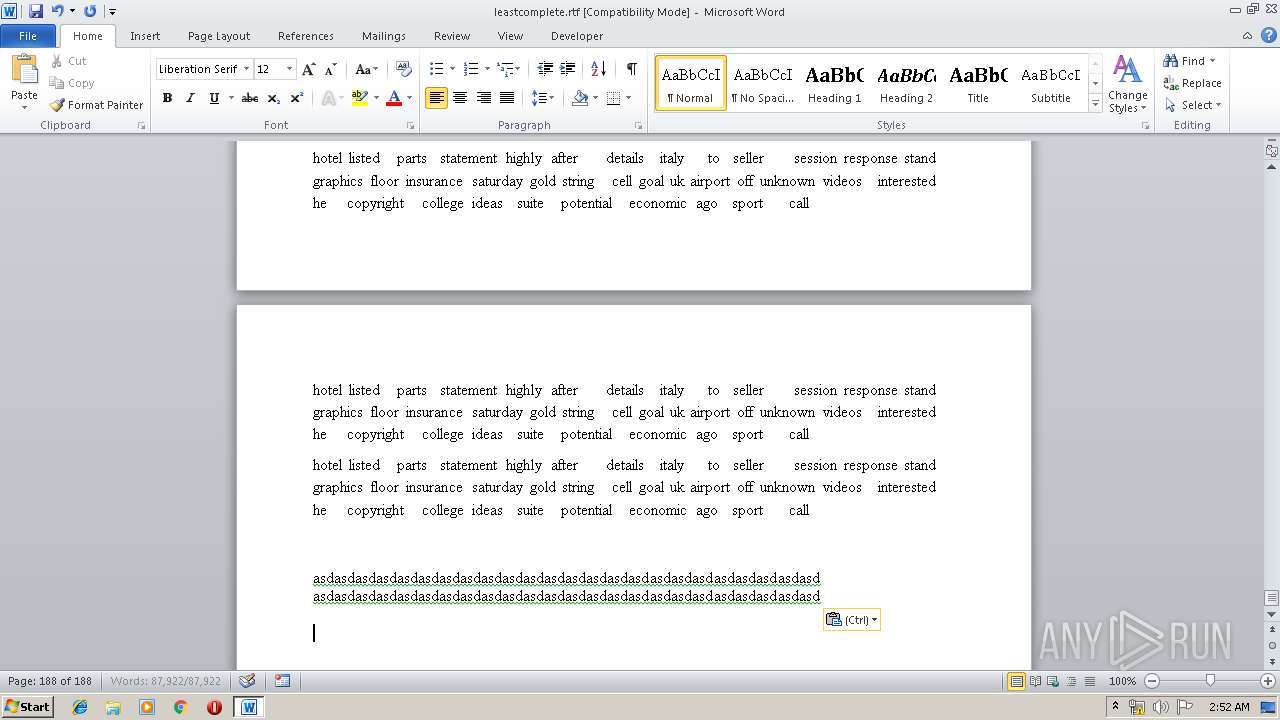The height and width of the screenshot is (720, 1280).
Task: Click the Clear Formatting icon
Action: [404, 69]
